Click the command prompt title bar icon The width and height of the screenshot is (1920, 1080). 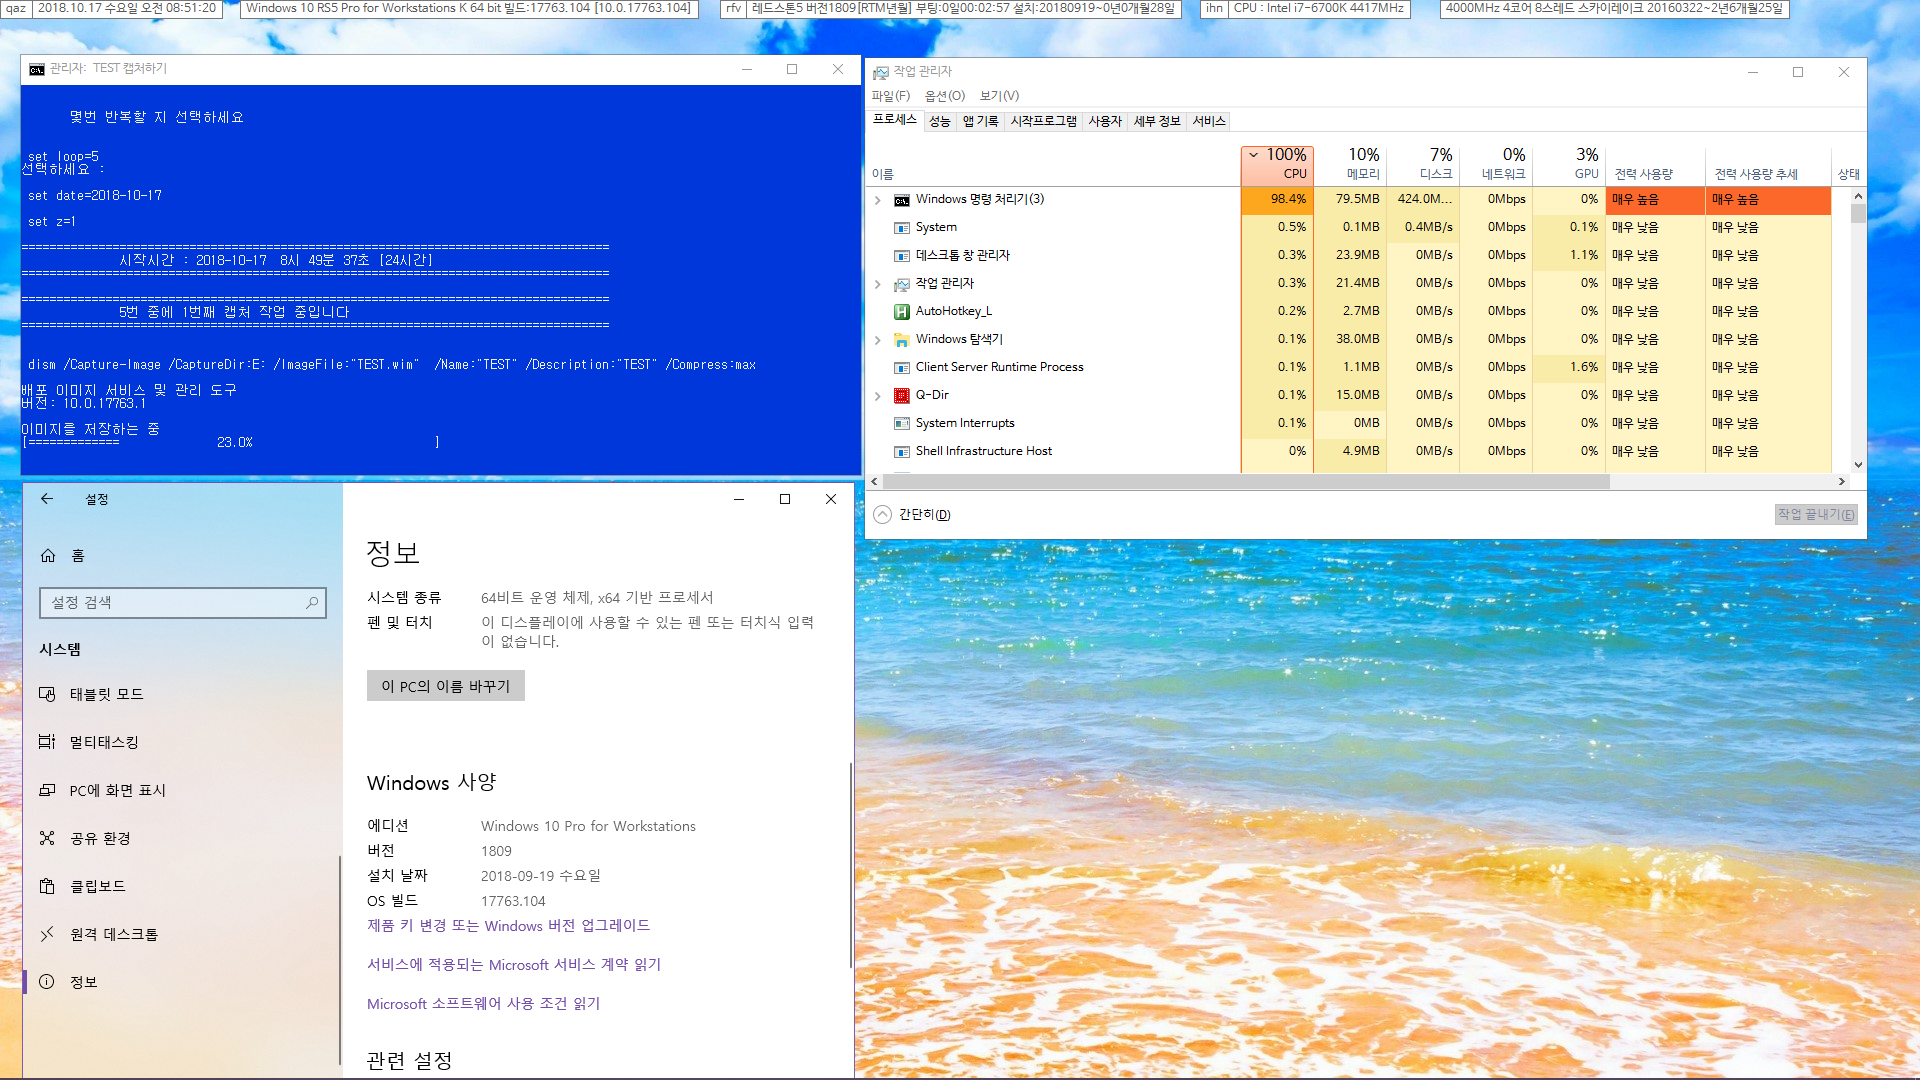click(37, 69)
